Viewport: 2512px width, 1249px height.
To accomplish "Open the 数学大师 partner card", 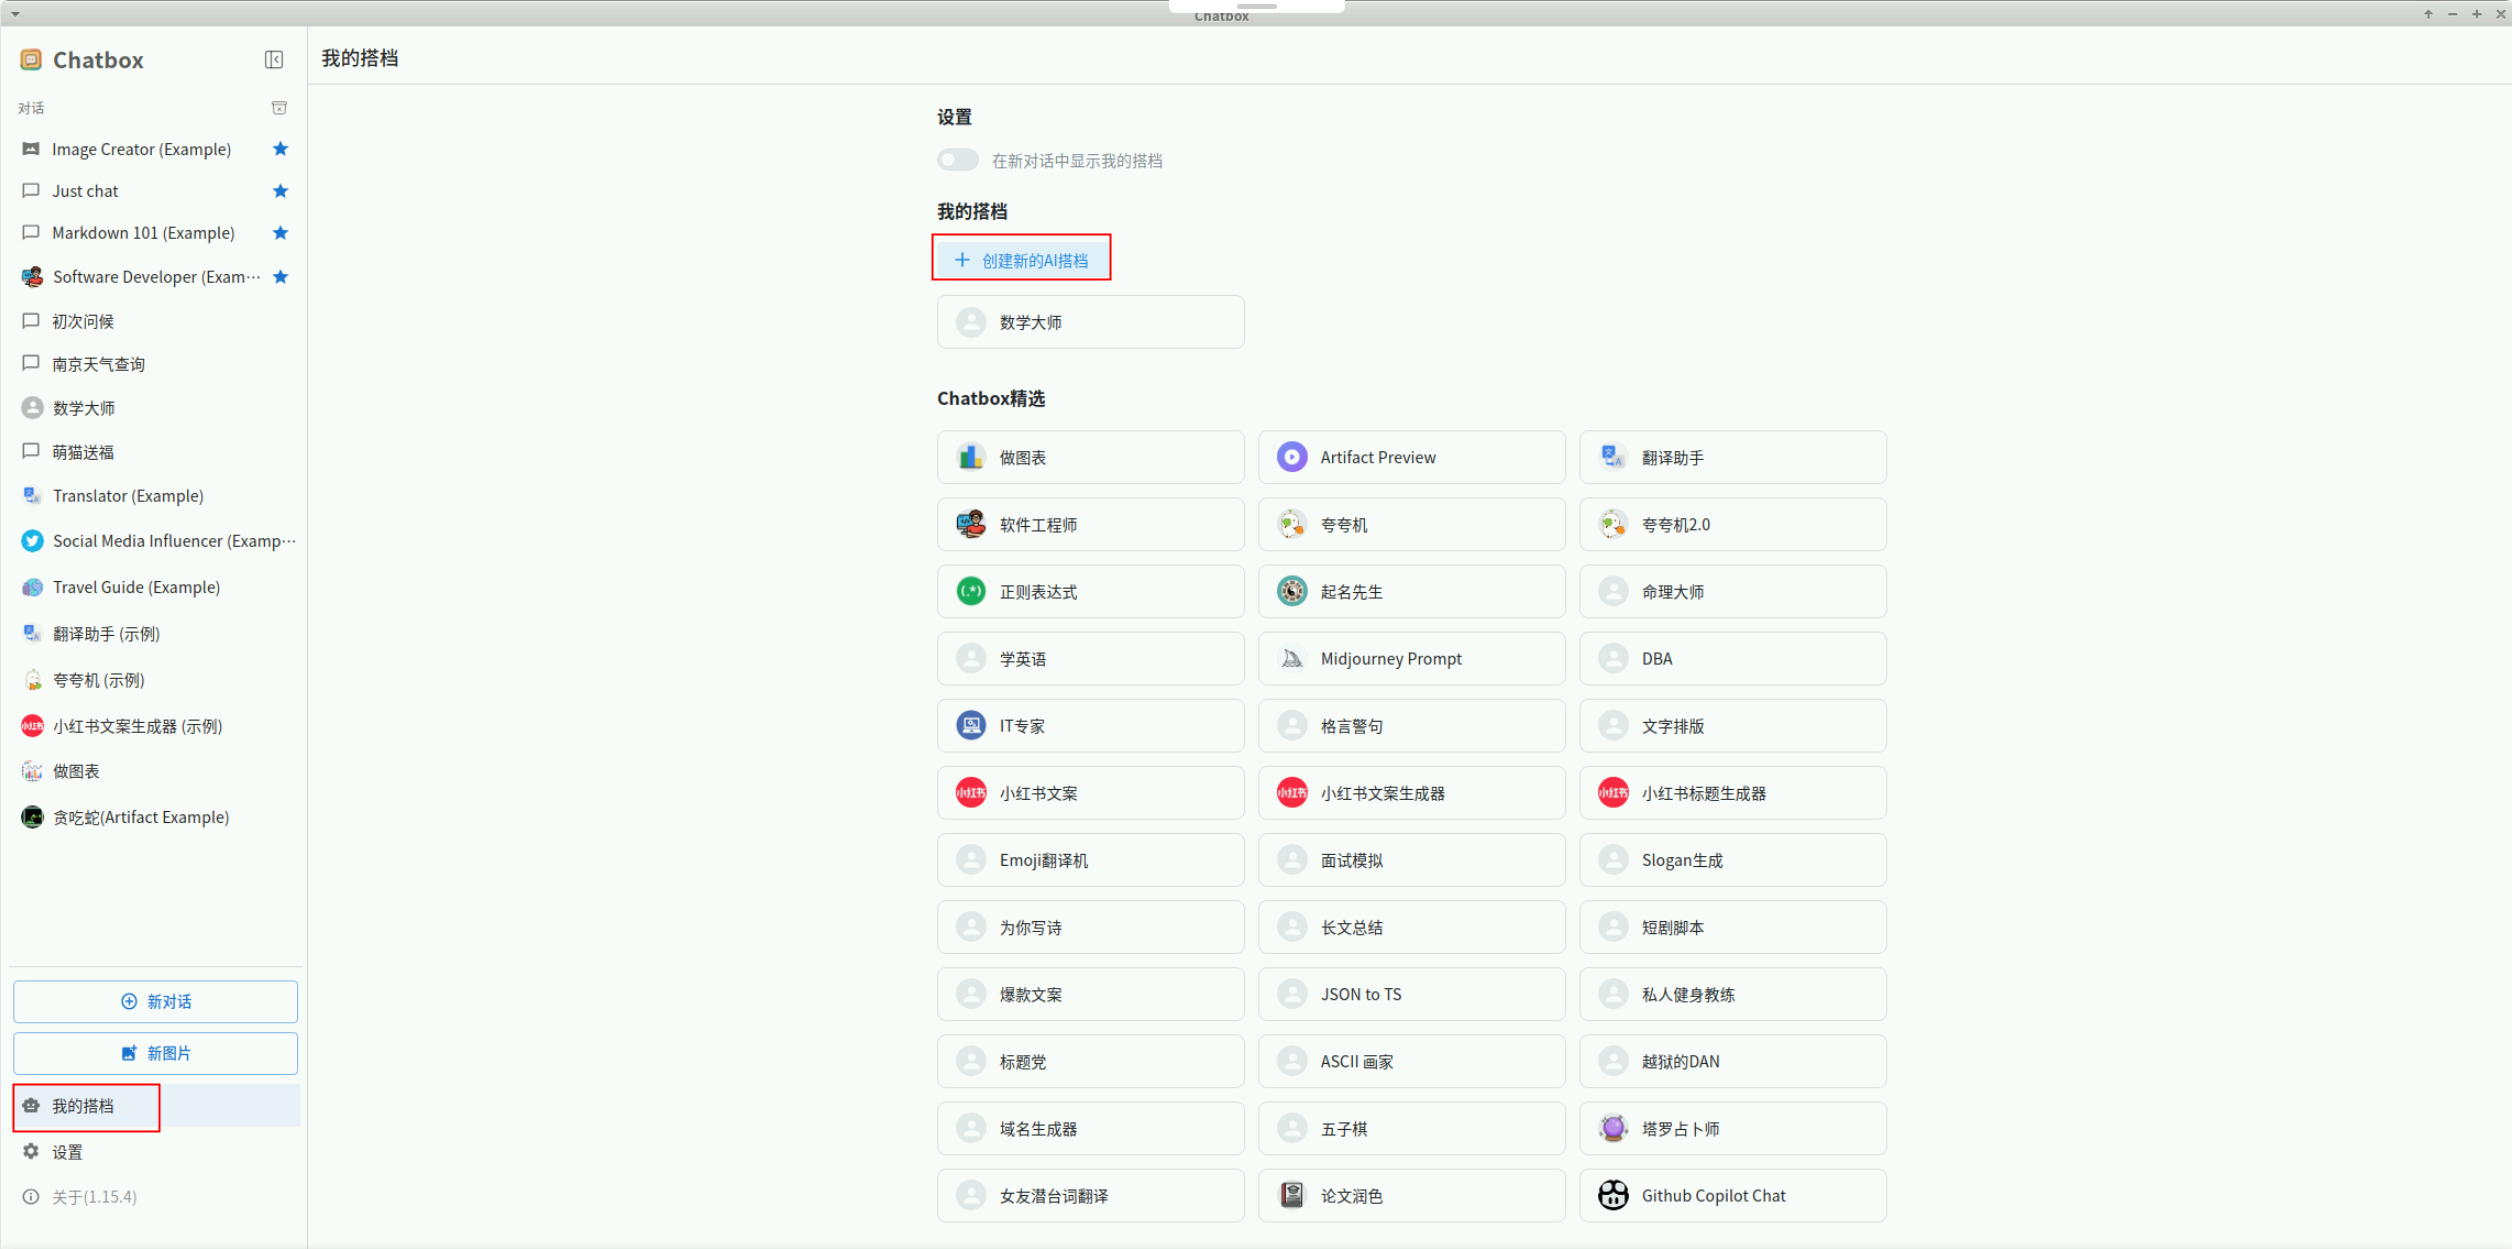I will click(1090, 322).
